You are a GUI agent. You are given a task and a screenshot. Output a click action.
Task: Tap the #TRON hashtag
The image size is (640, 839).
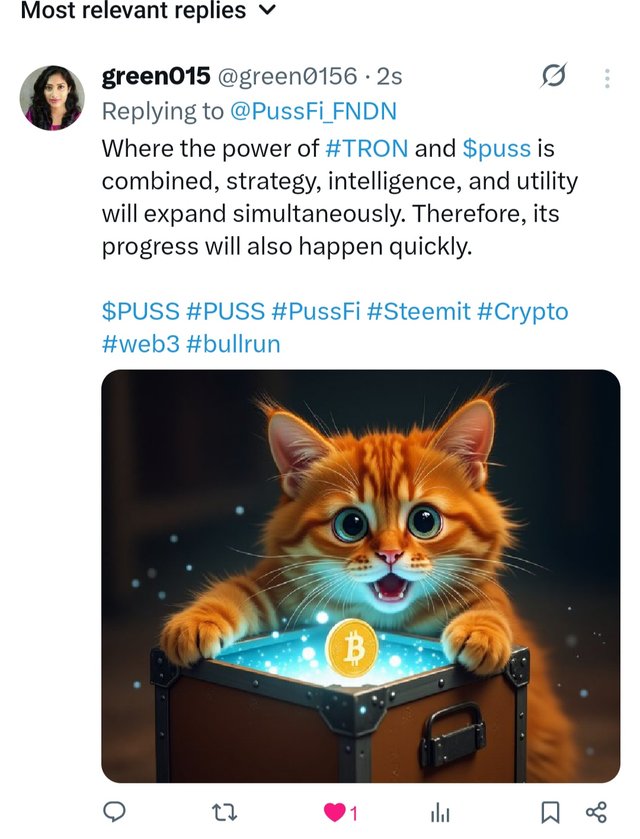[367, 149]
